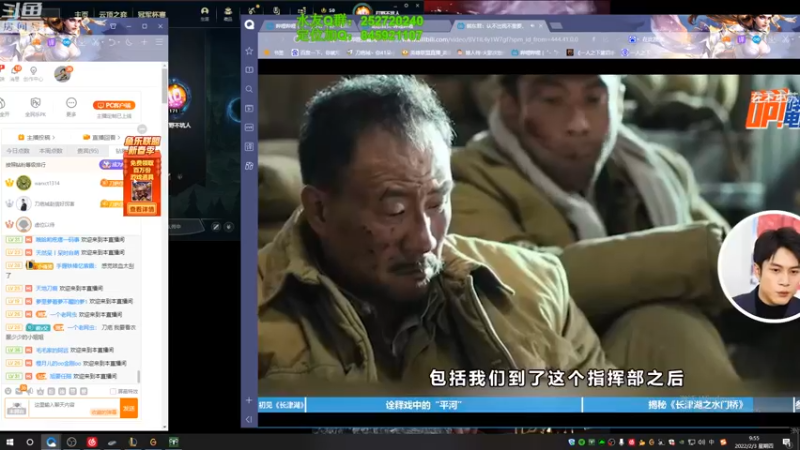This screenshot has height=450, width=800.
Task: Toggle the 屏蔽特效 checkbox
Action: click(x=113, y=391)
